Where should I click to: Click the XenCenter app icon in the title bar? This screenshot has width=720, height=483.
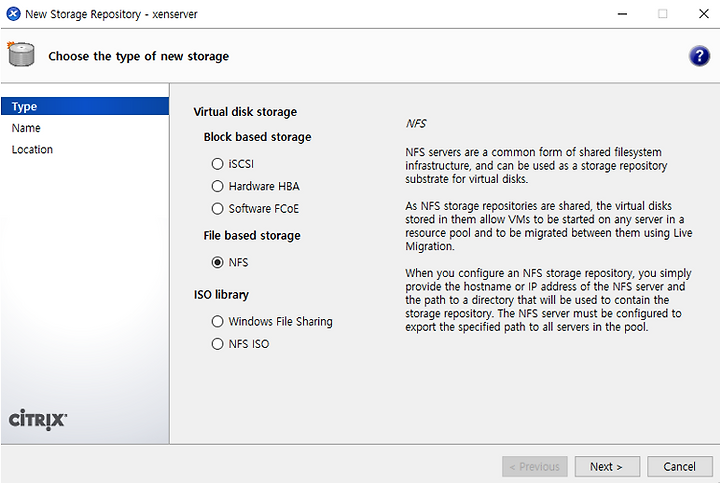(13, 14)
